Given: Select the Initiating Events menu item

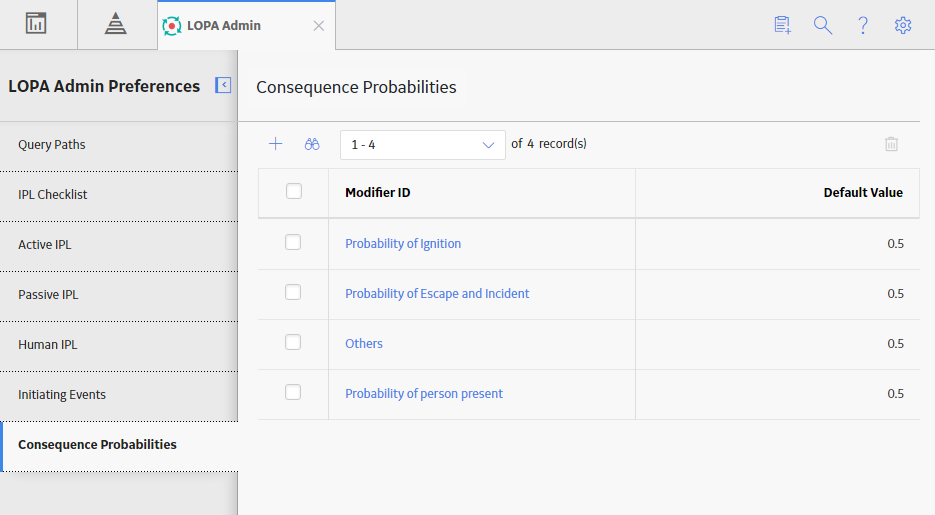Looking at the screenshot, I should [119, 395].
